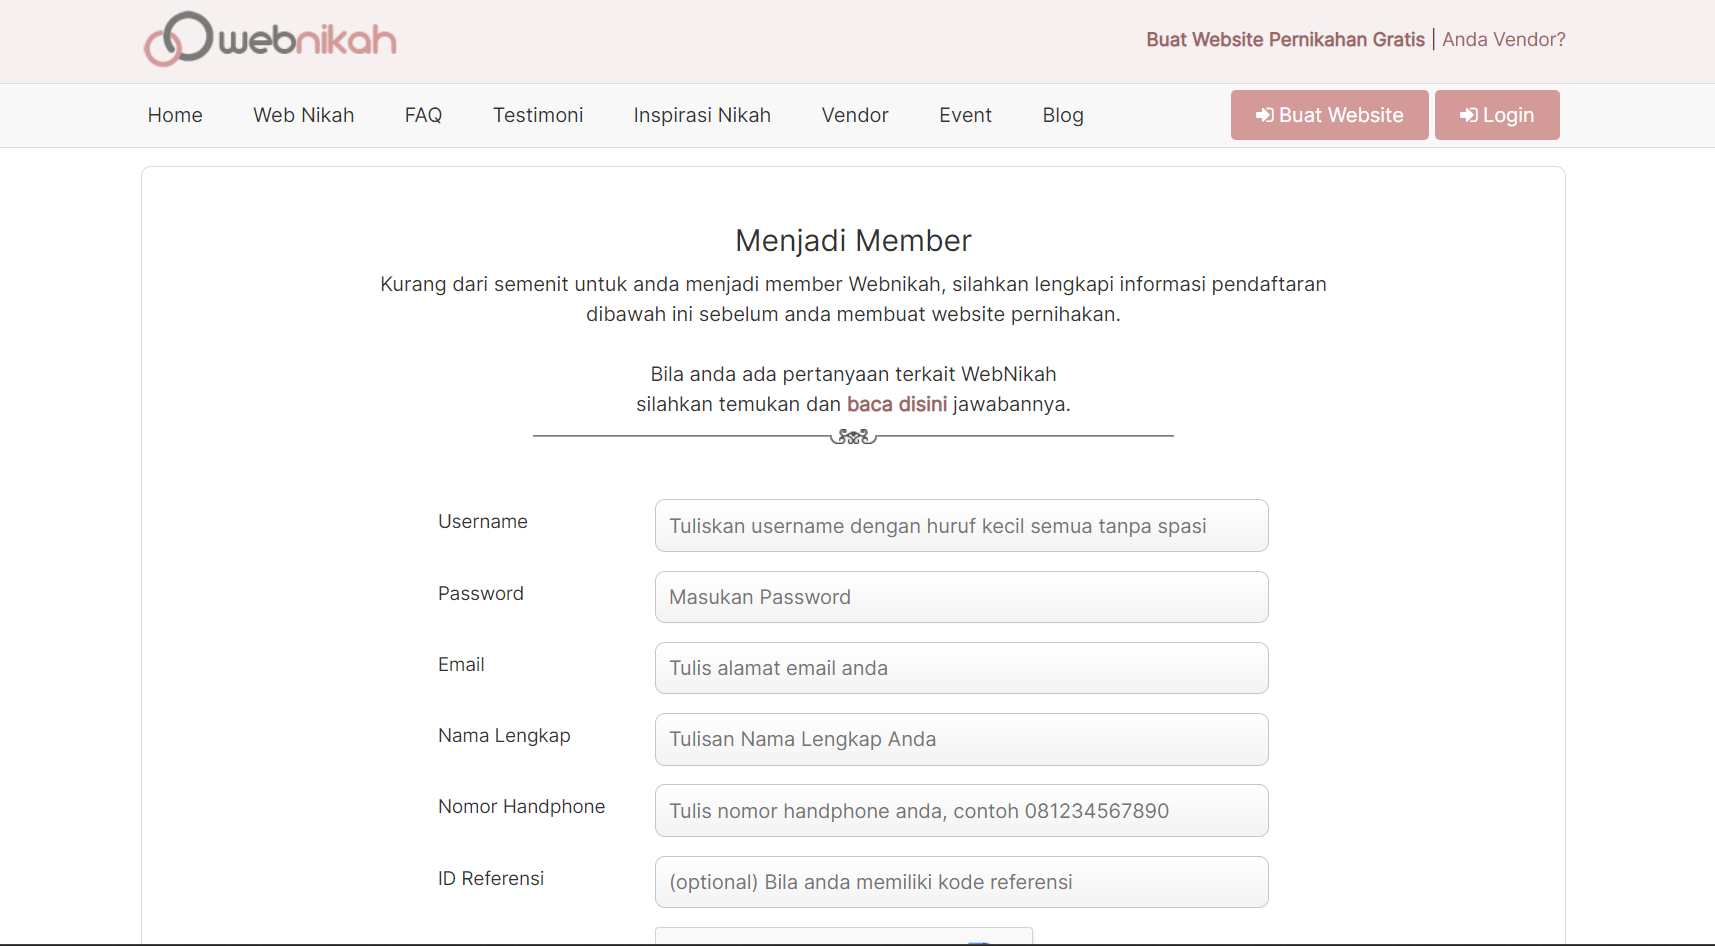This screenshot has height=946, width=1715.
Task: Click the Anda Vendor? link
Action: tap(1503, 40)
